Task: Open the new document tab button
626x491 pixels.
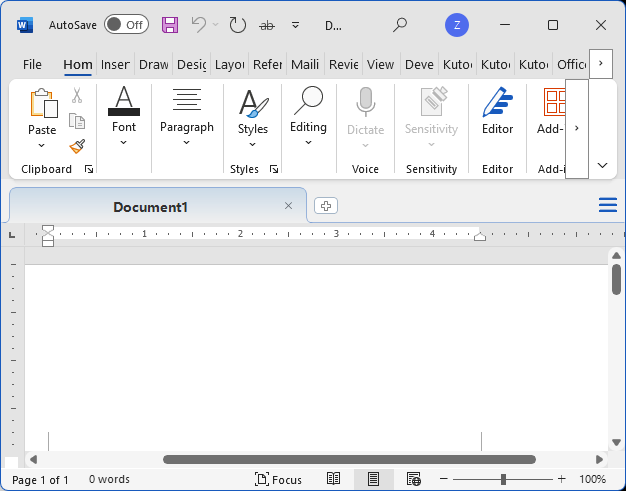Action: click(325, 206)
